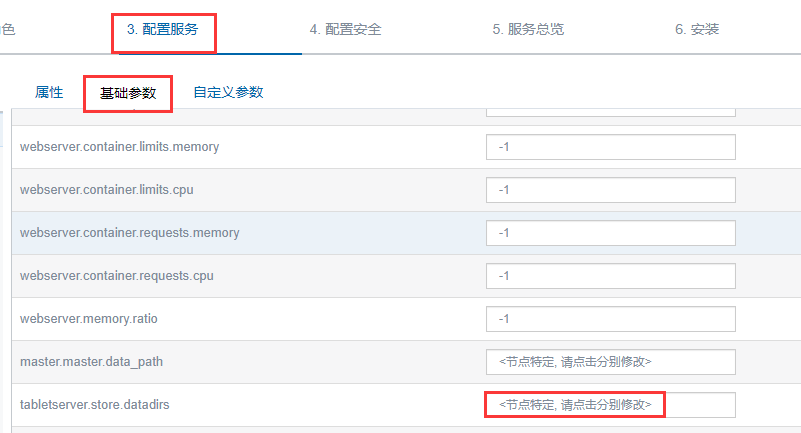The width and height of the screenshot is (801, 433).
Task: Go to step 4. 配置安全
Action: pyautogui.click(x=345, y=29)
